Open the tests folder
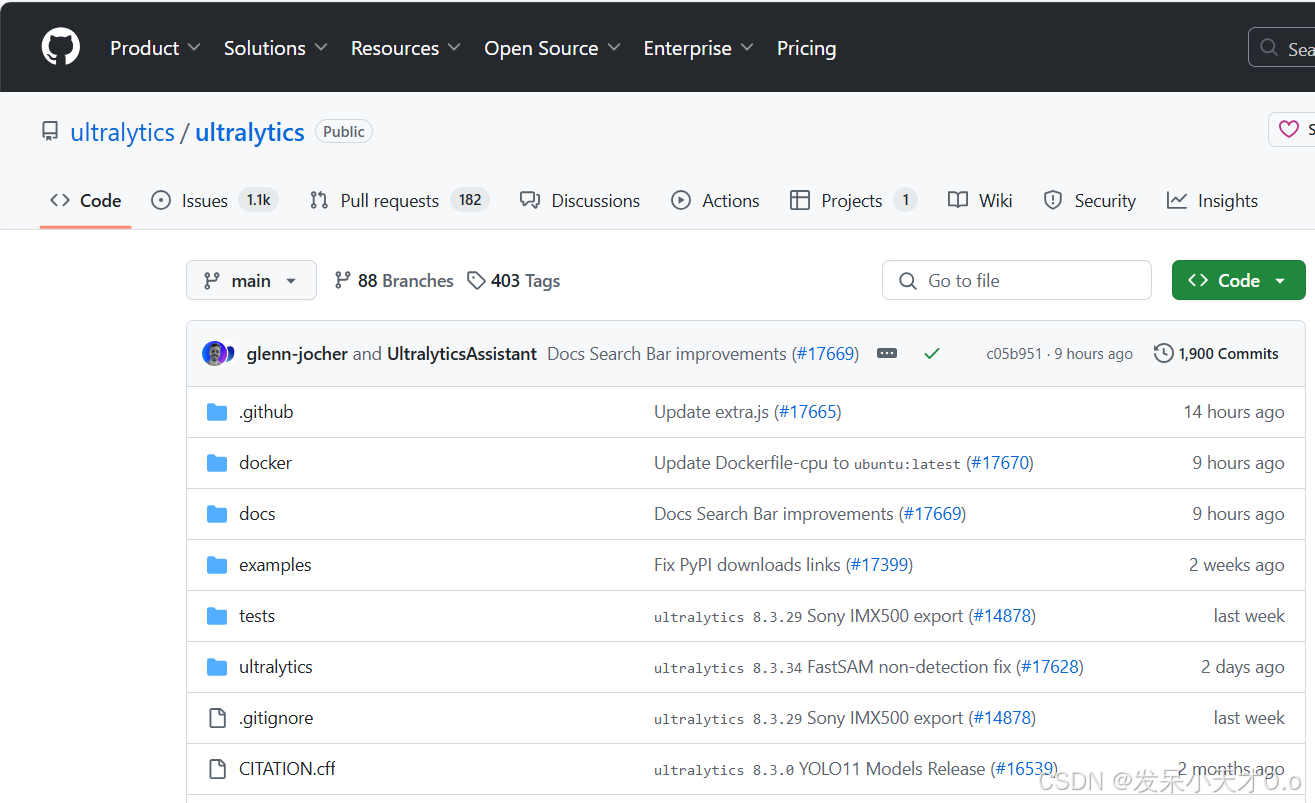 pyautogui.click(x=257, y=616)
